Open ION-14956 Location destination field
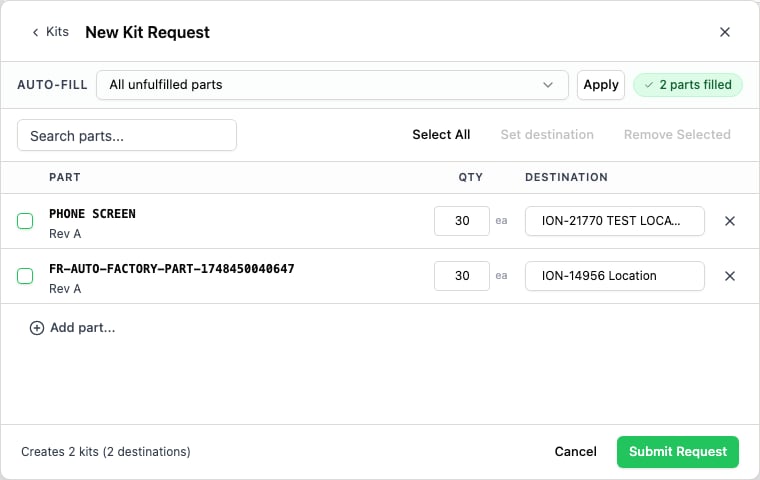This screenshot has height=480, width=760. coord(615,276)
